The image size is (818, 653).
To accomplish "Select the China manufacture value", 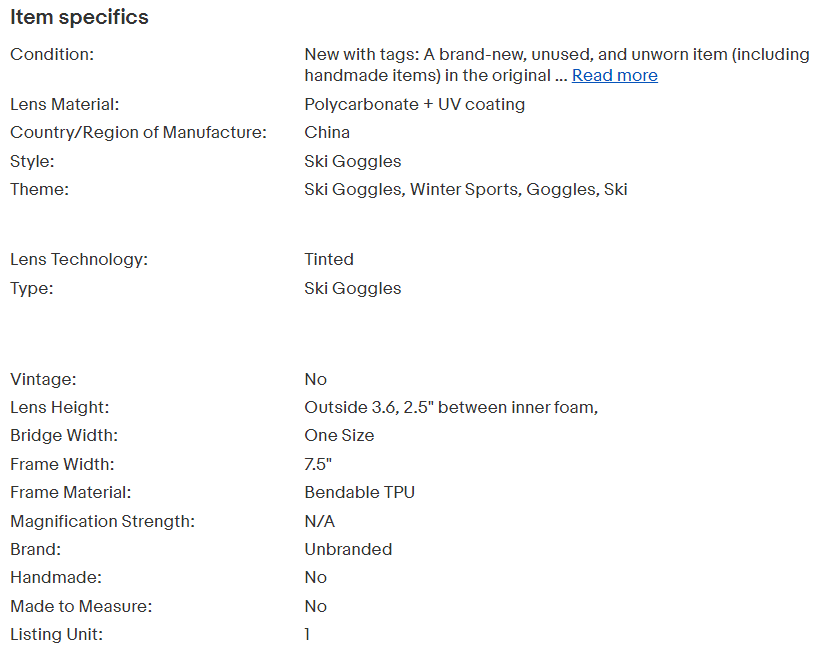I will pyautogui.click(x=327, y=132).
